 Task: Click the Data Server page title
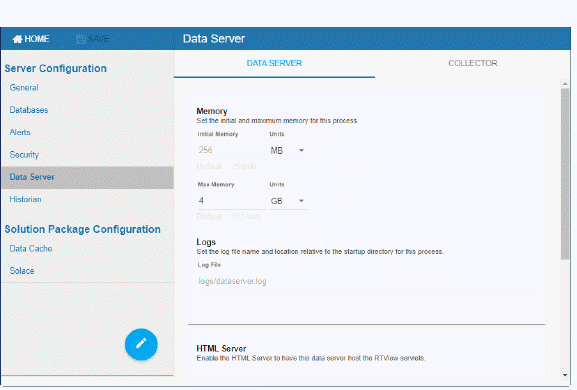[x=214, y=39]
